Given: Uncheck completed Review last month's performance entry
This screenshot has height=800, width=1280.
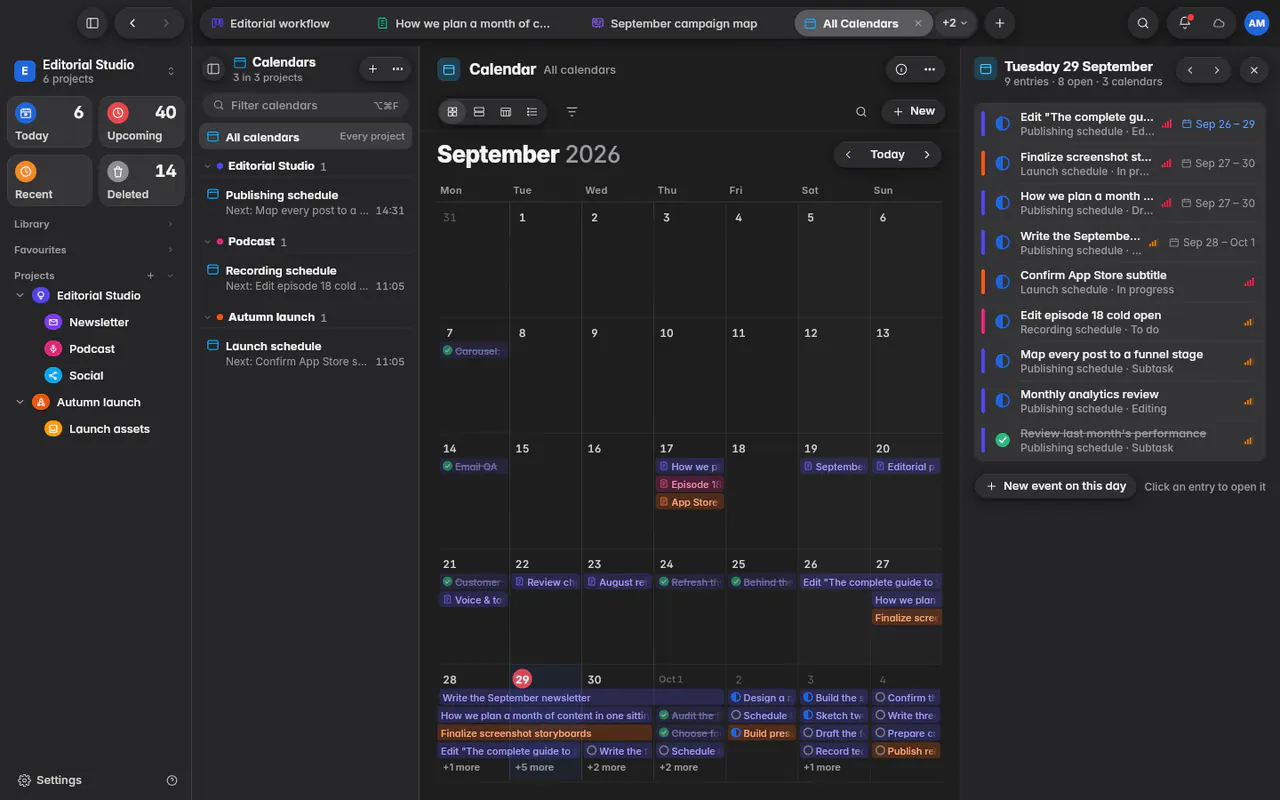Looking at the screenshot, I should click(1003, 440).
